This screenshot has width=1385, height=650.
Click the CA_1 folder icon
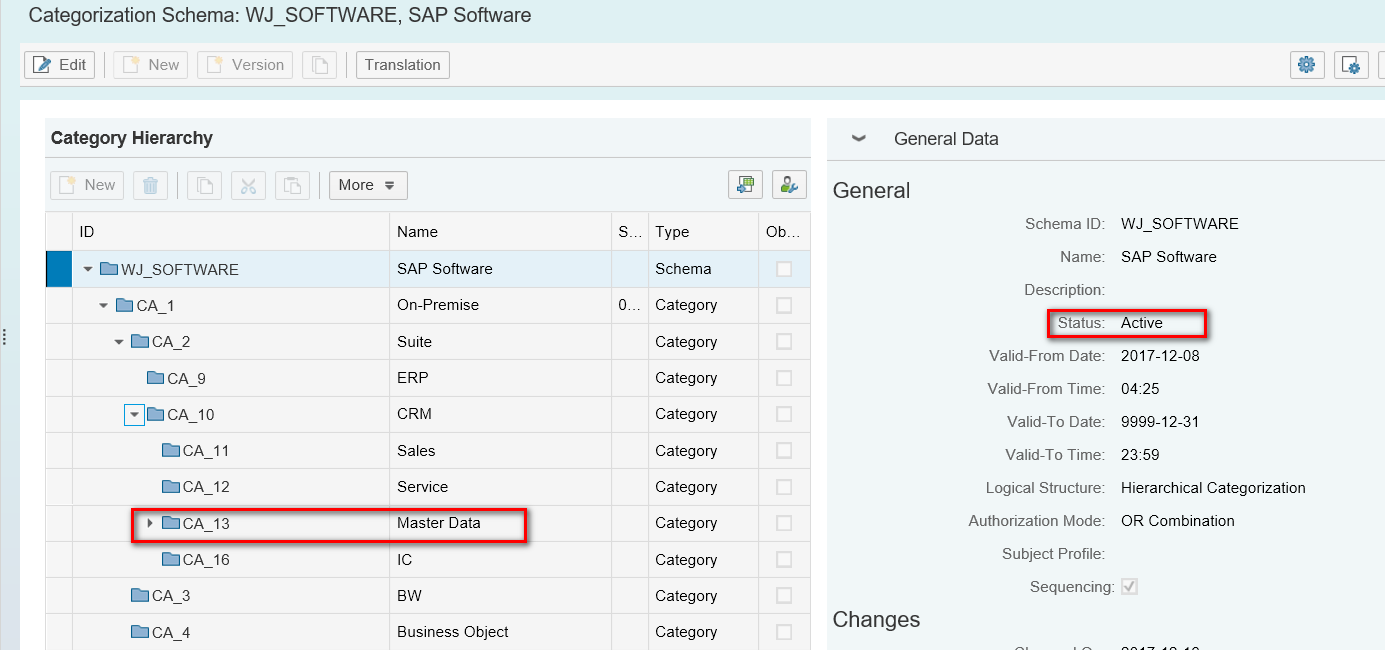pos(125,305)
